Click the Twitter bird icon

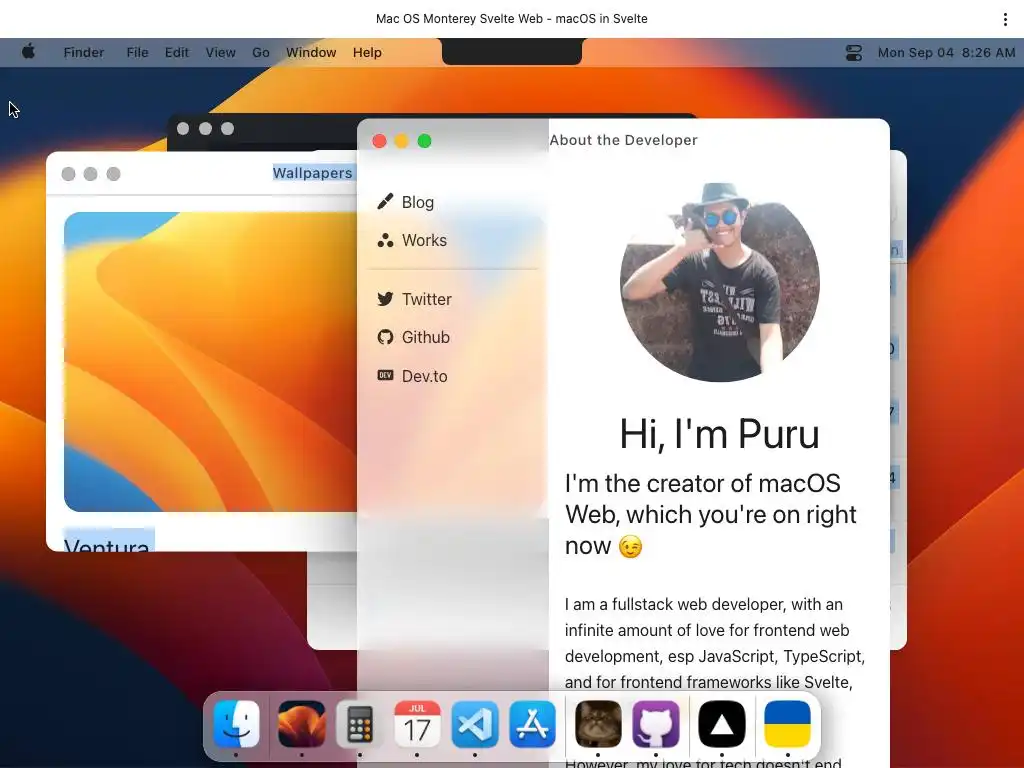(x=385, y=299)
